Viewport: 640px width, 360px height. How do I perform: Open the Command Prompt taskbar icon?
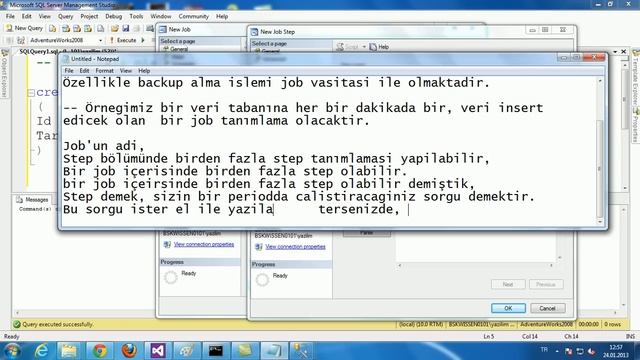[216, 351]
